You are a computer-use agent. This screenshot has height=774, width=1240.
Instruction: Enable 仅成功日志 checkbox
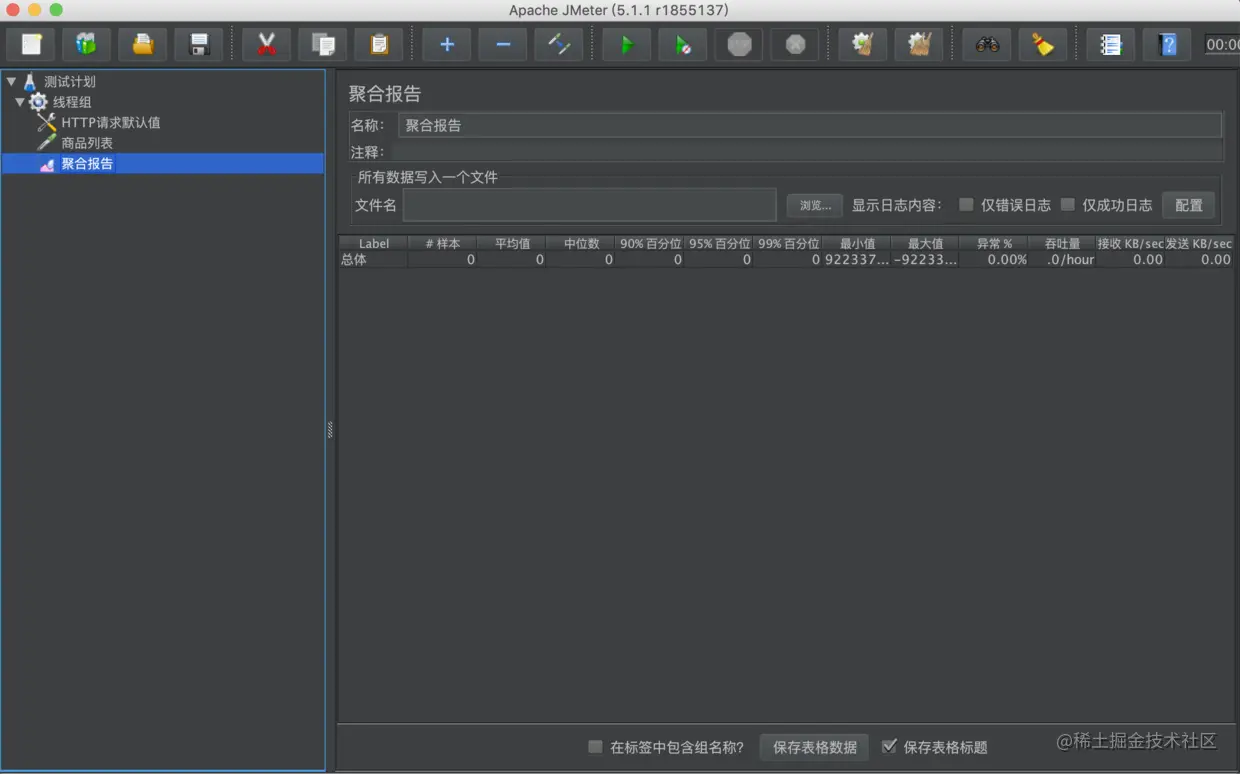click(1067, 204)
